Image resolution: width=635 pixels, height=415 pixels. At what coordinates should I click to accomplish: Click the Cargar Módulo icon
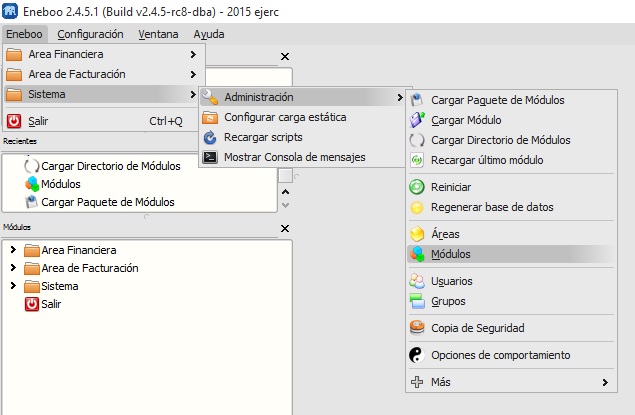[x=417, y=120]
